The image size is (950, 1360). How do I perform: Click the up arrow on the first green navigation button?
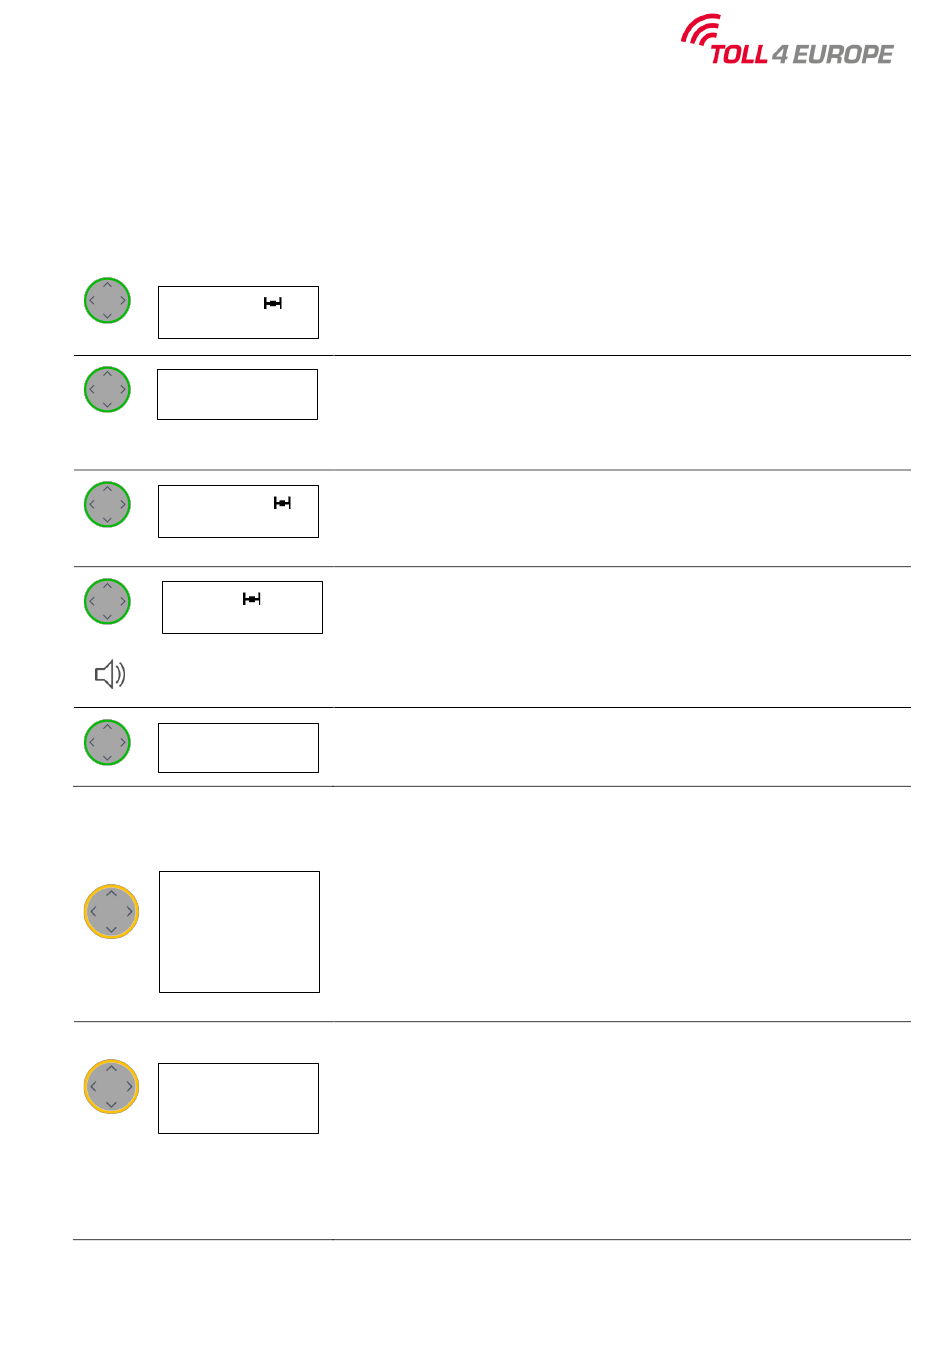107,285
